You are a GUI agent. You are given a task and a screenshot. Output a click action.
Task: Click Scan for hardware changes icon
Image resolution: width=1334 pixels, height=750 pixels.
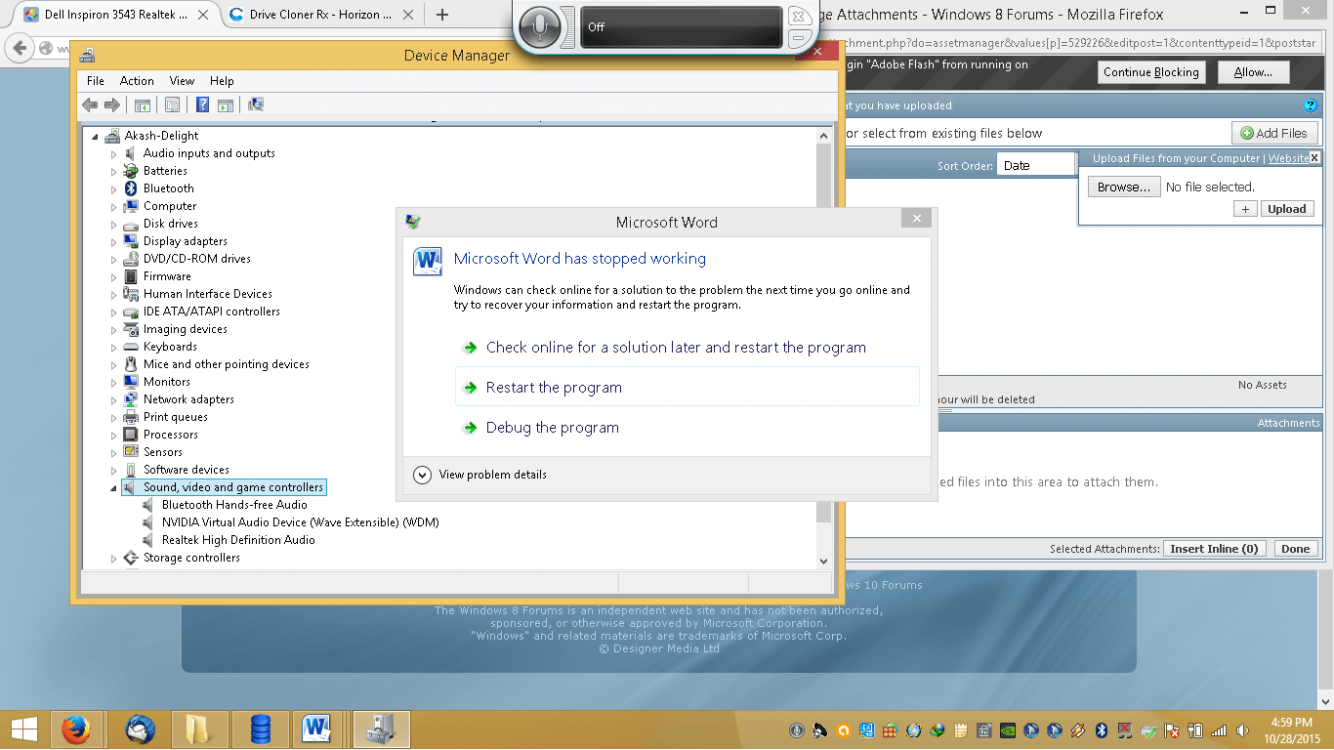255,104
